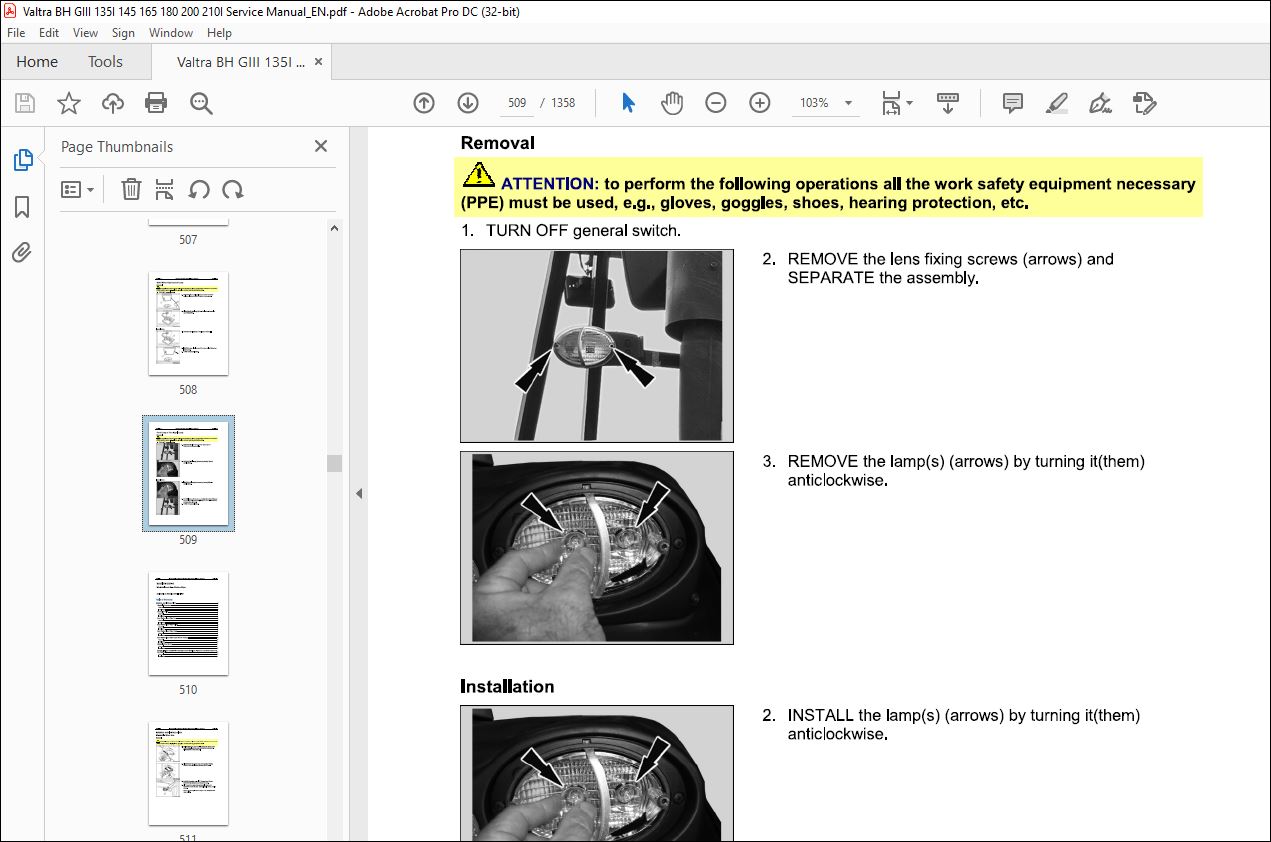Viewport: 1271px width, 842px height.
Task: Open the Help menu
Action: click(219, 33)
